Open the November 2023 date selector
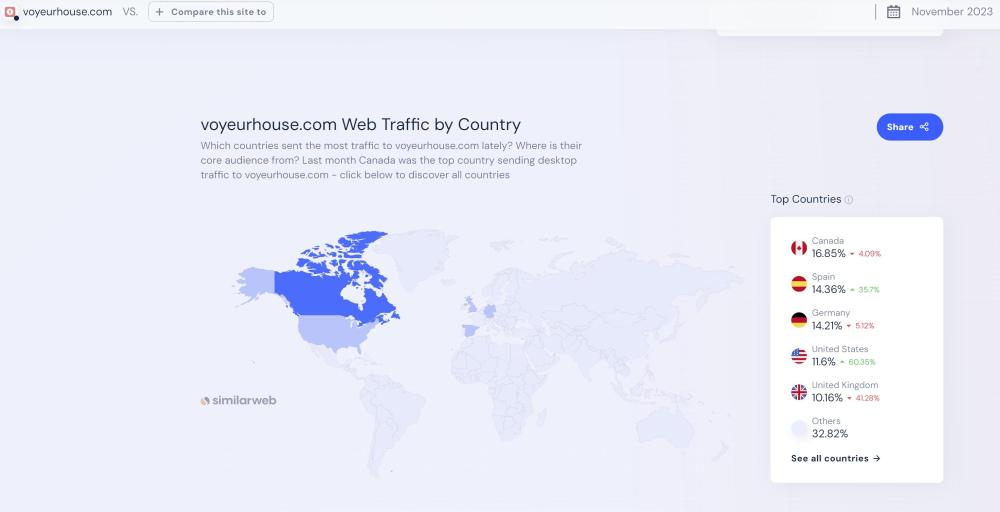Screen dimensions: 1000x512 951,12
